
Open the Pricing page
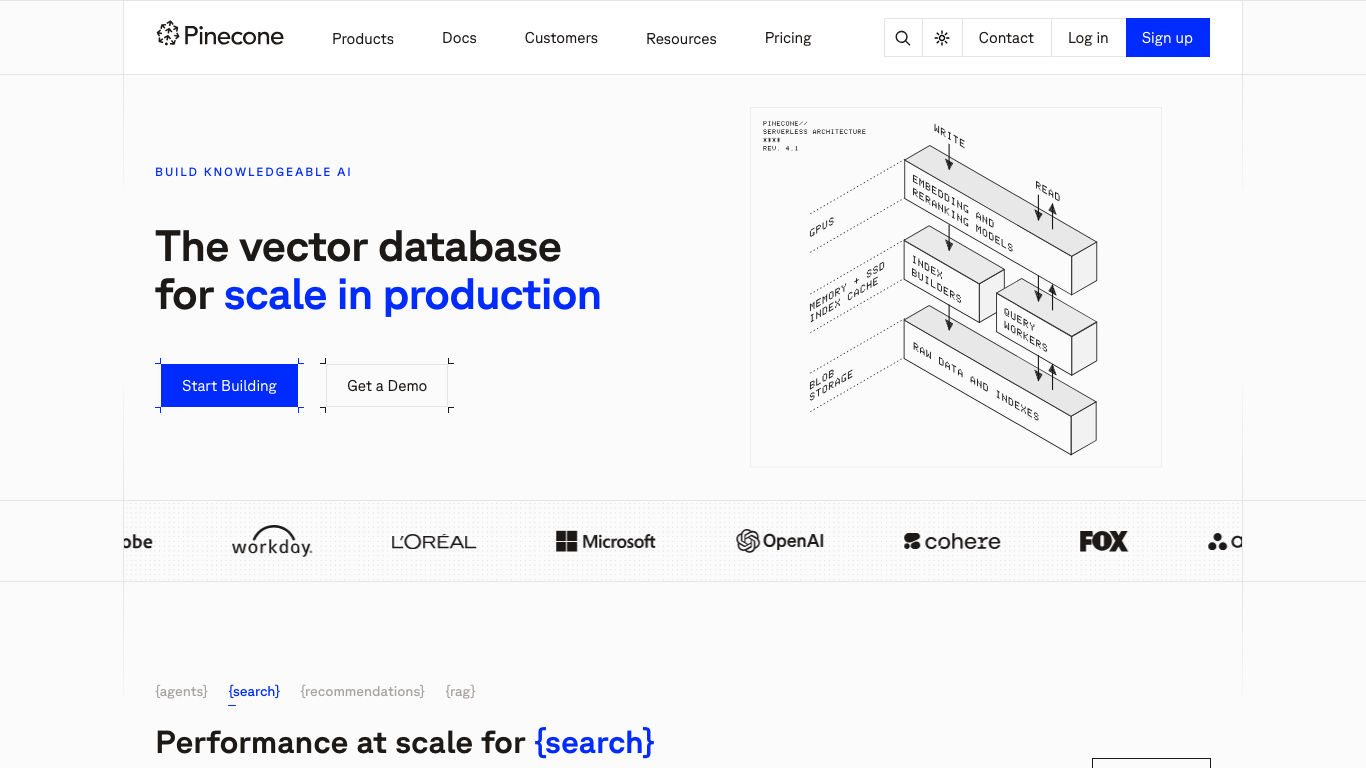coord(788,38)
